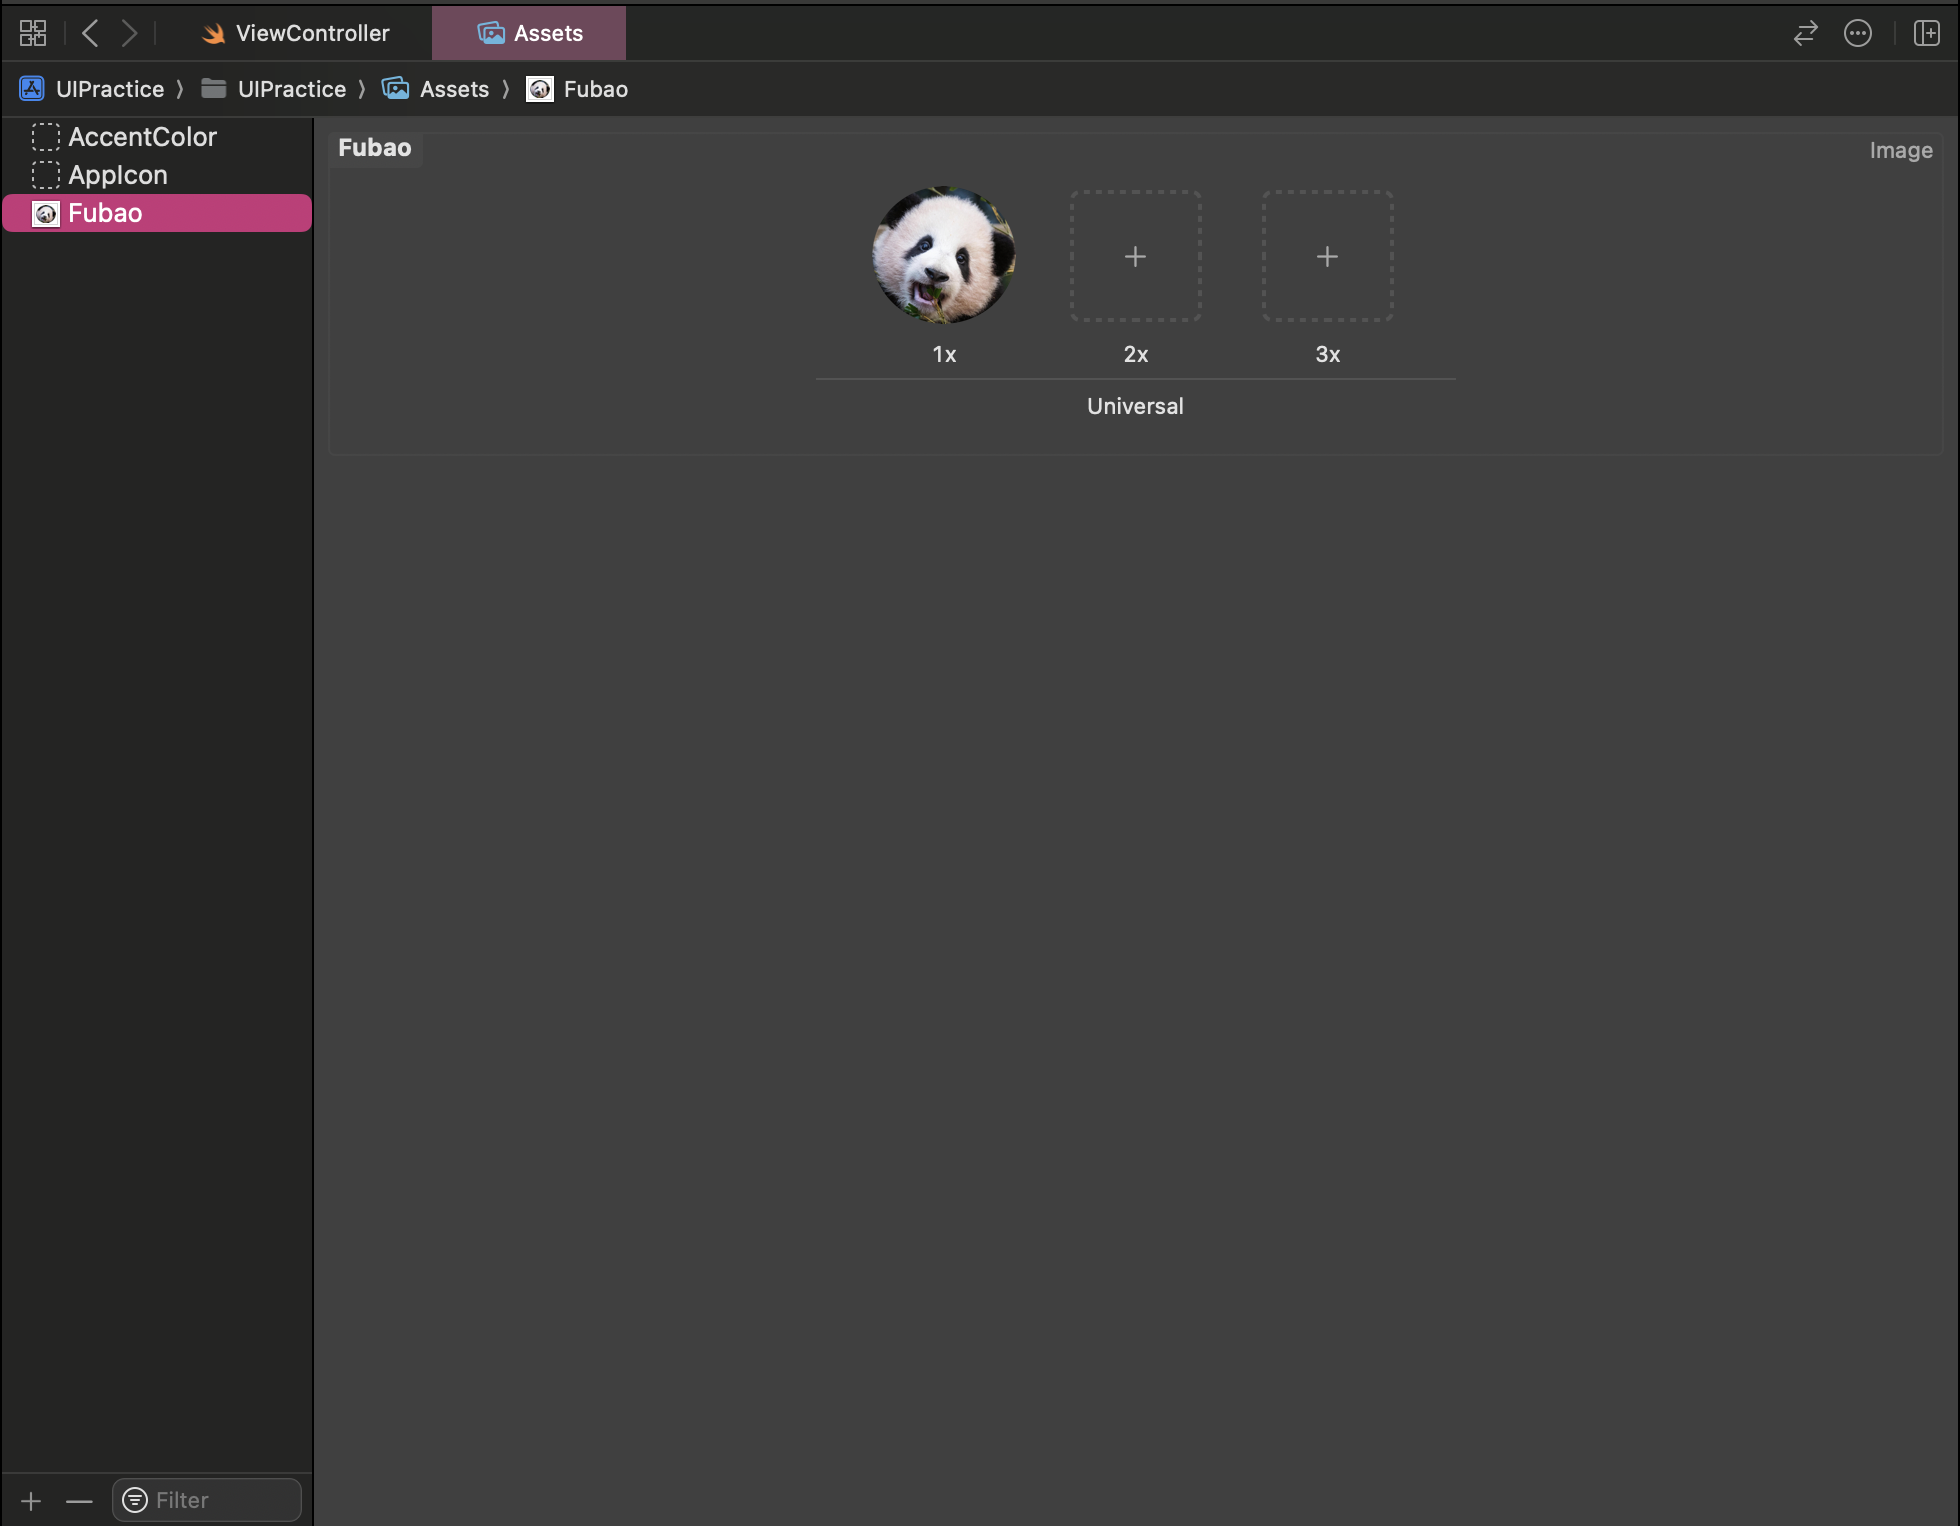
Task: Switch to the ViewController tab
Action: [x=296, y=33]
